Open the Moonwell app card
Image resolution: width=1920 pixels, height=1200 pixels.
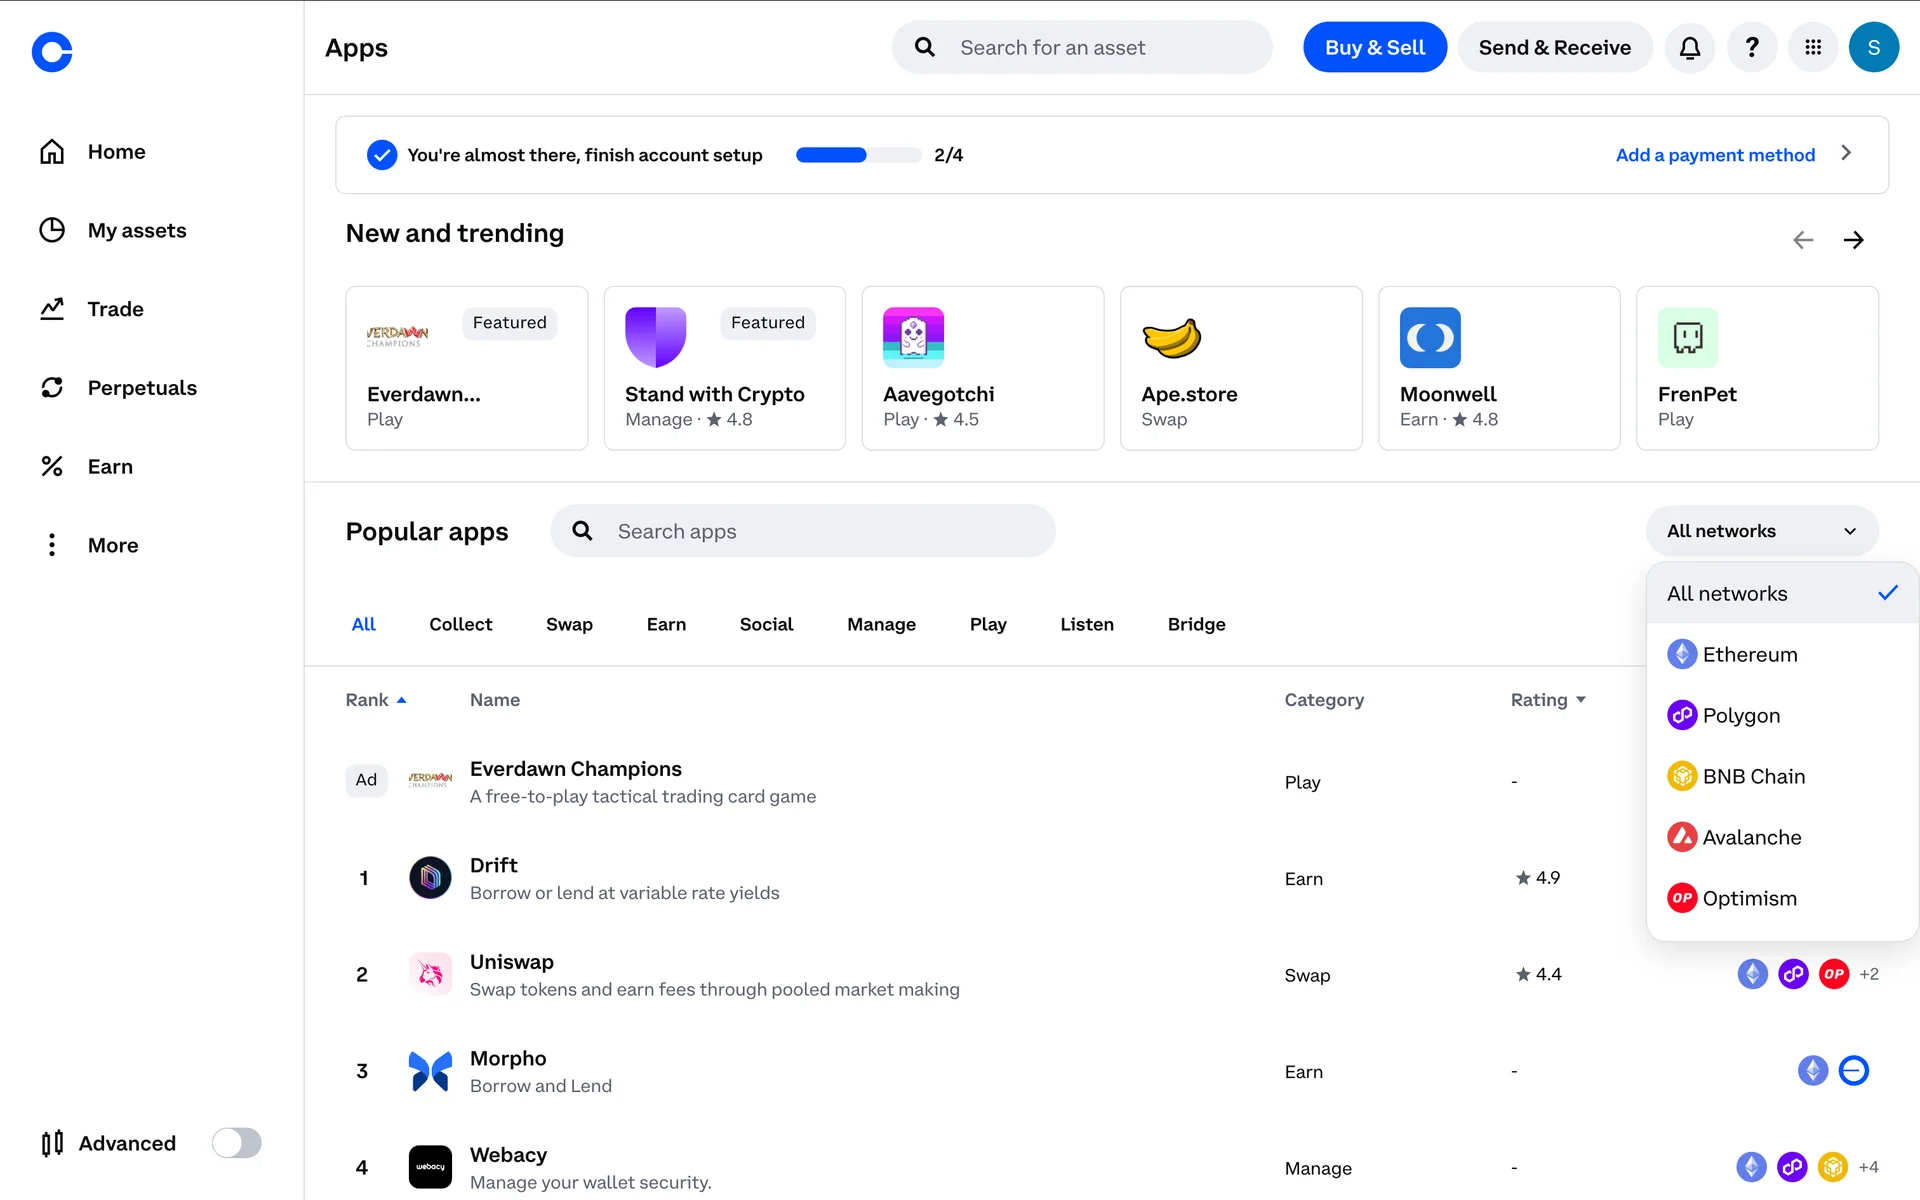tap(1498, 368)
